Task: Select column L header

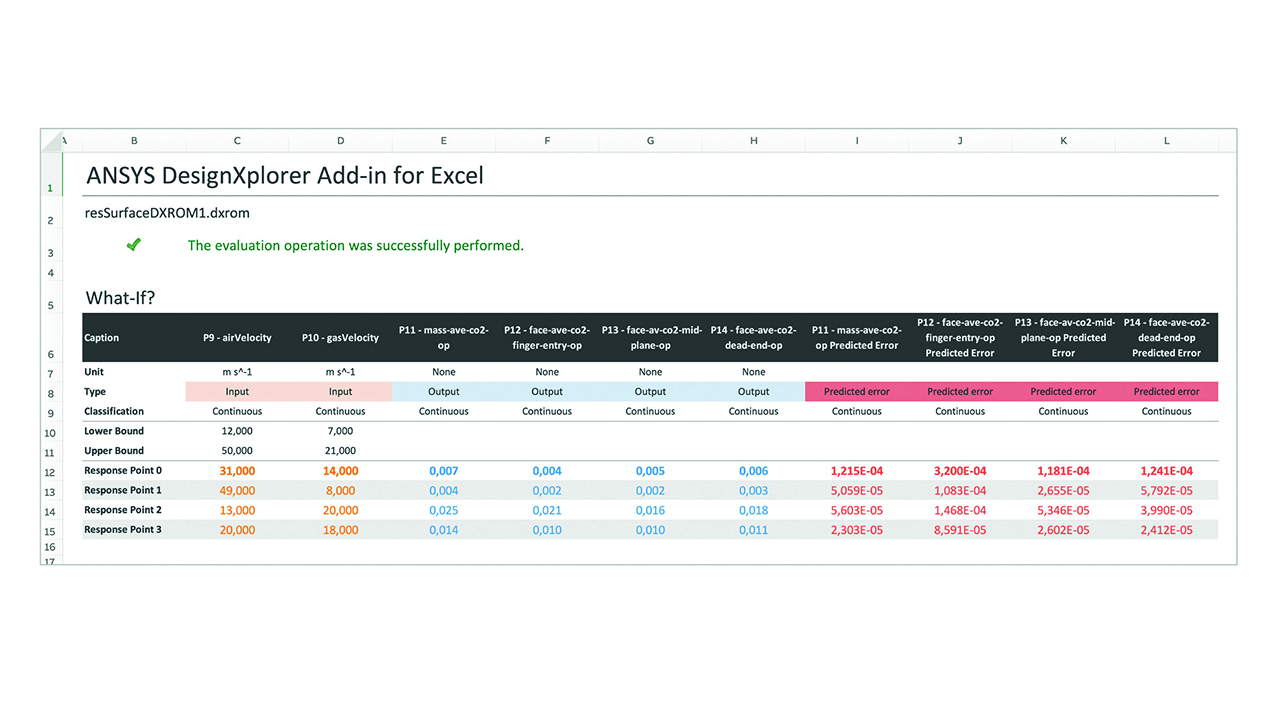Action: click(1167, 141)
